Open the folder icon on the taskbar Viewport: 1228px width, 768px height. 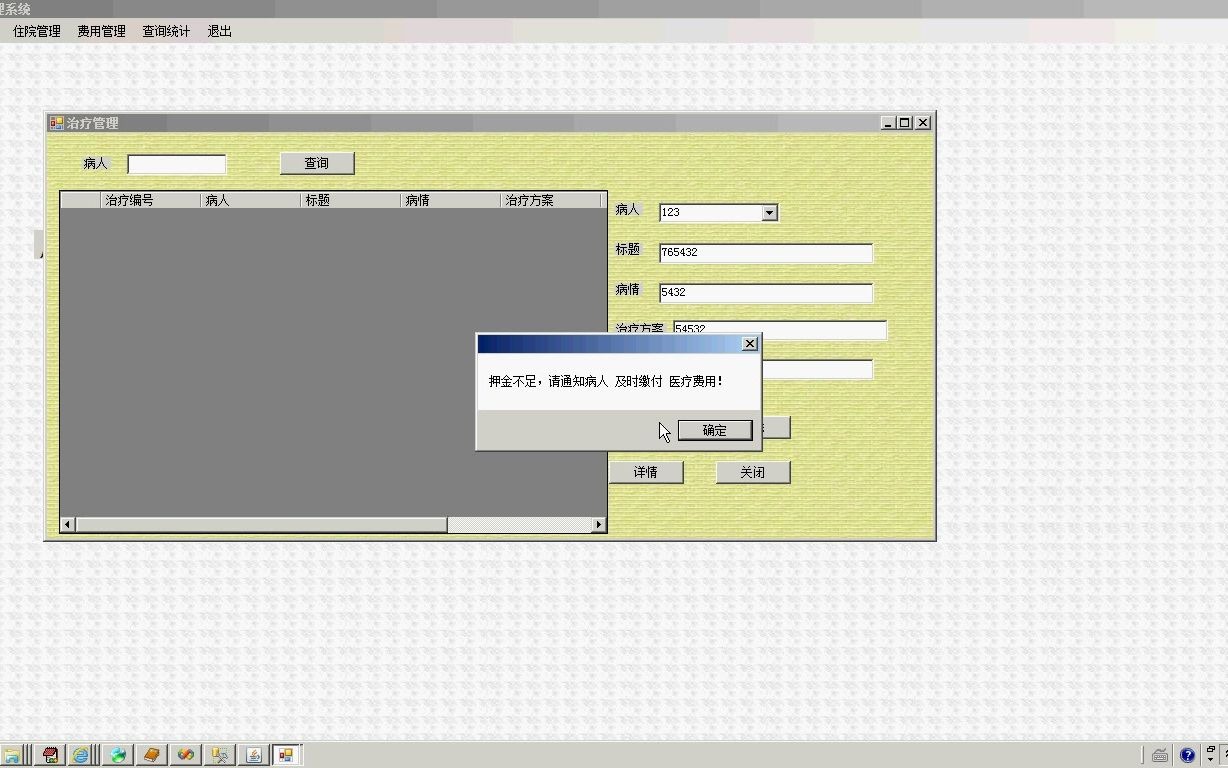click(12, 754)
